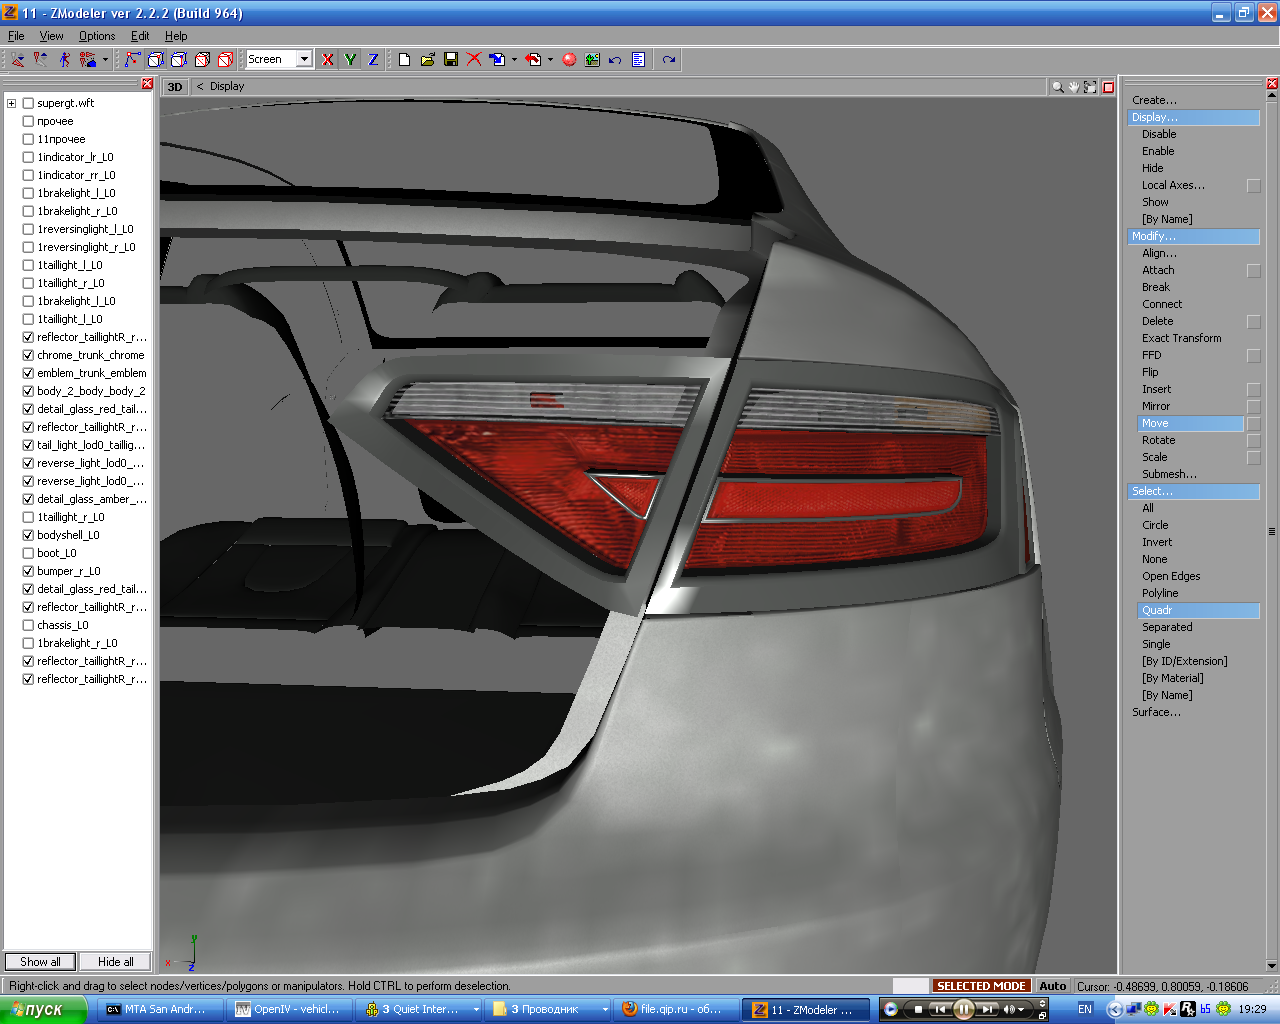1280x1024 pixels.
Task: Click the red X delete icon in toolbar
Action: point(474,60)
